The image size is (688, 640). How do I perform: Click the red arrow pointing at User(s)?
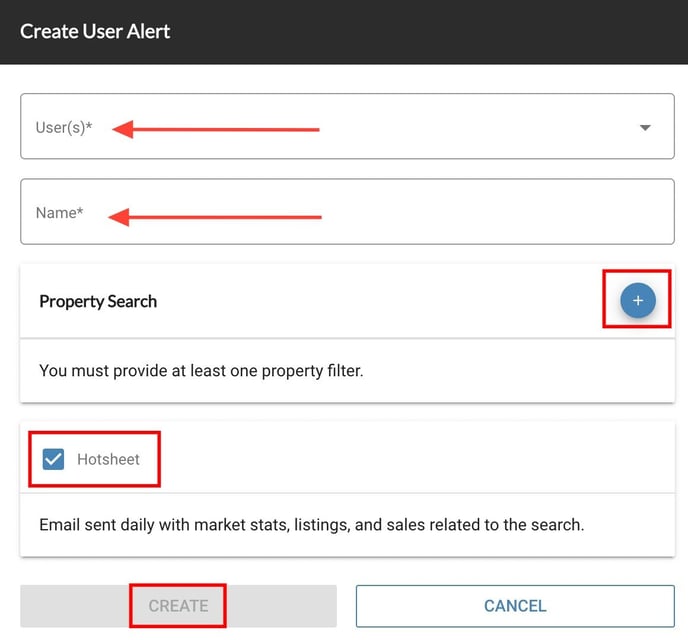[x=215, y=129]
